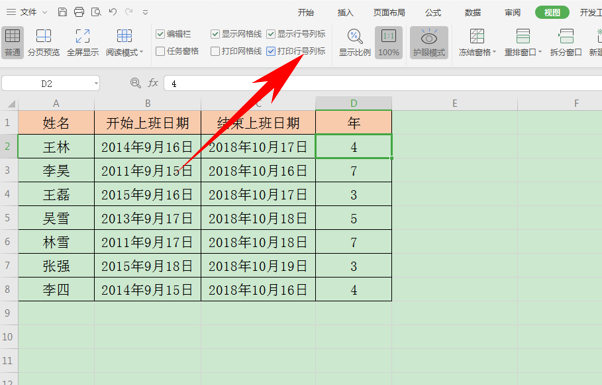Open the 文件 file menu
The height and width of the screenshot is (385, 602).
pyautogui.click(x=28, y=12)
